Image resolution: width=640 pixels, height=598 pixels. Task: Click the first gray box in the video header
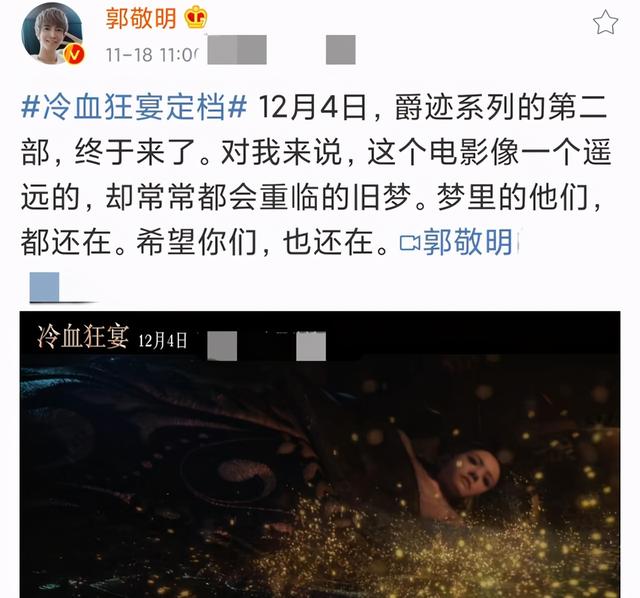point(222,346)
